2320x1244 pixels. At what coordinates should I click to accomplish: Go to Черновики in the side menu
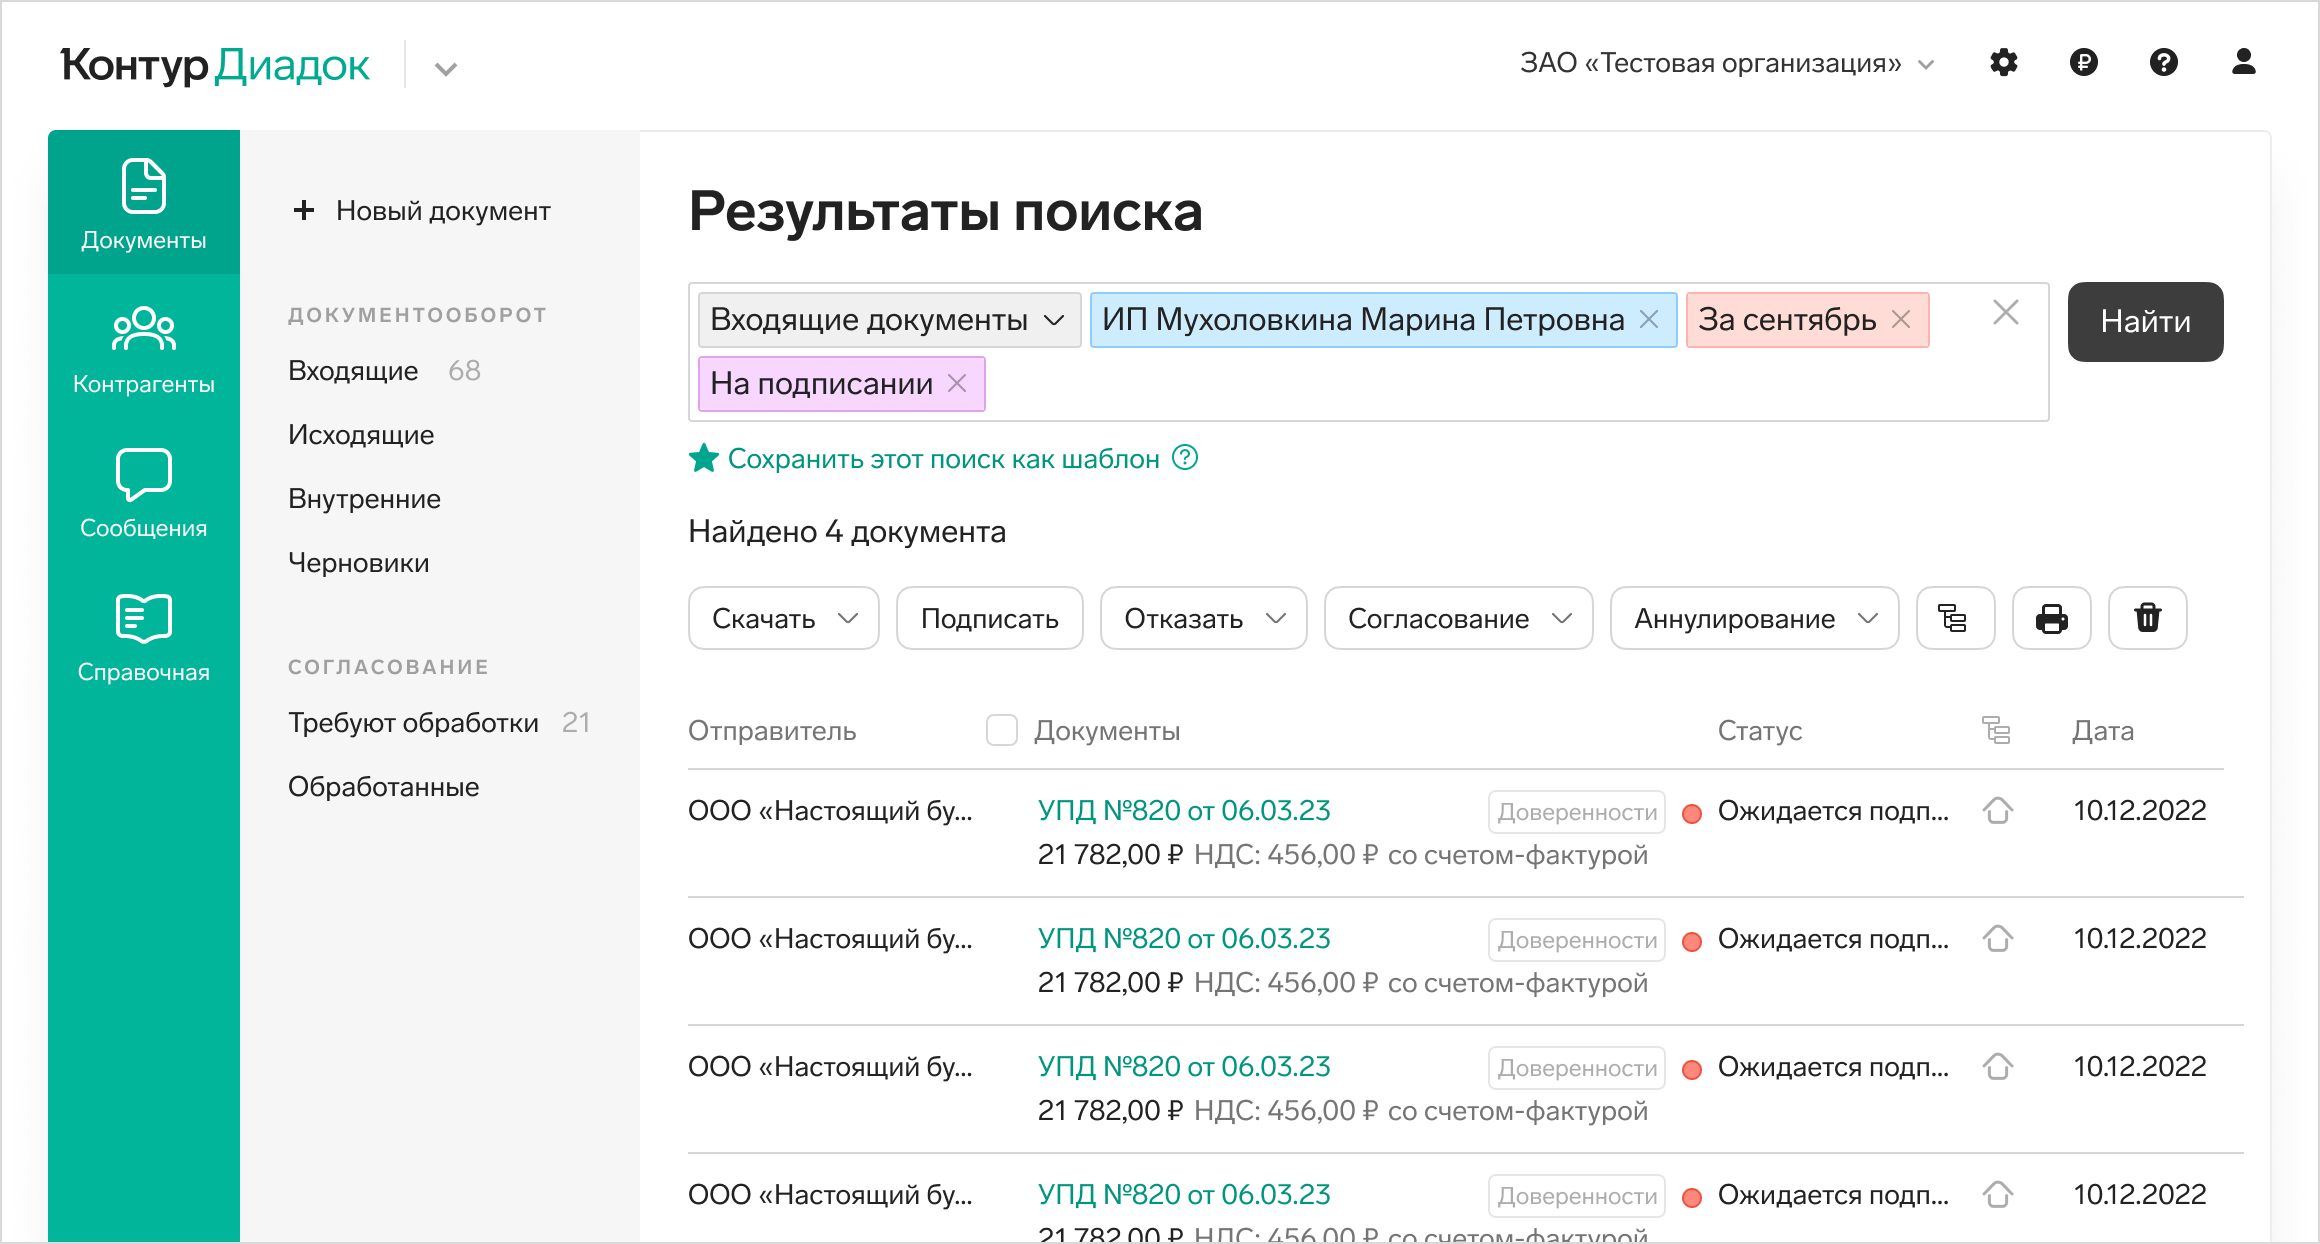359,563
